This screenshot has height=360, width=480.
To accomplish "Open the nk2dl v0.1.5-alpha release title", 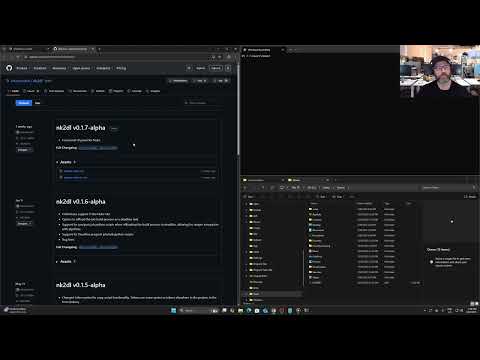I will click(x=81, y=285).
